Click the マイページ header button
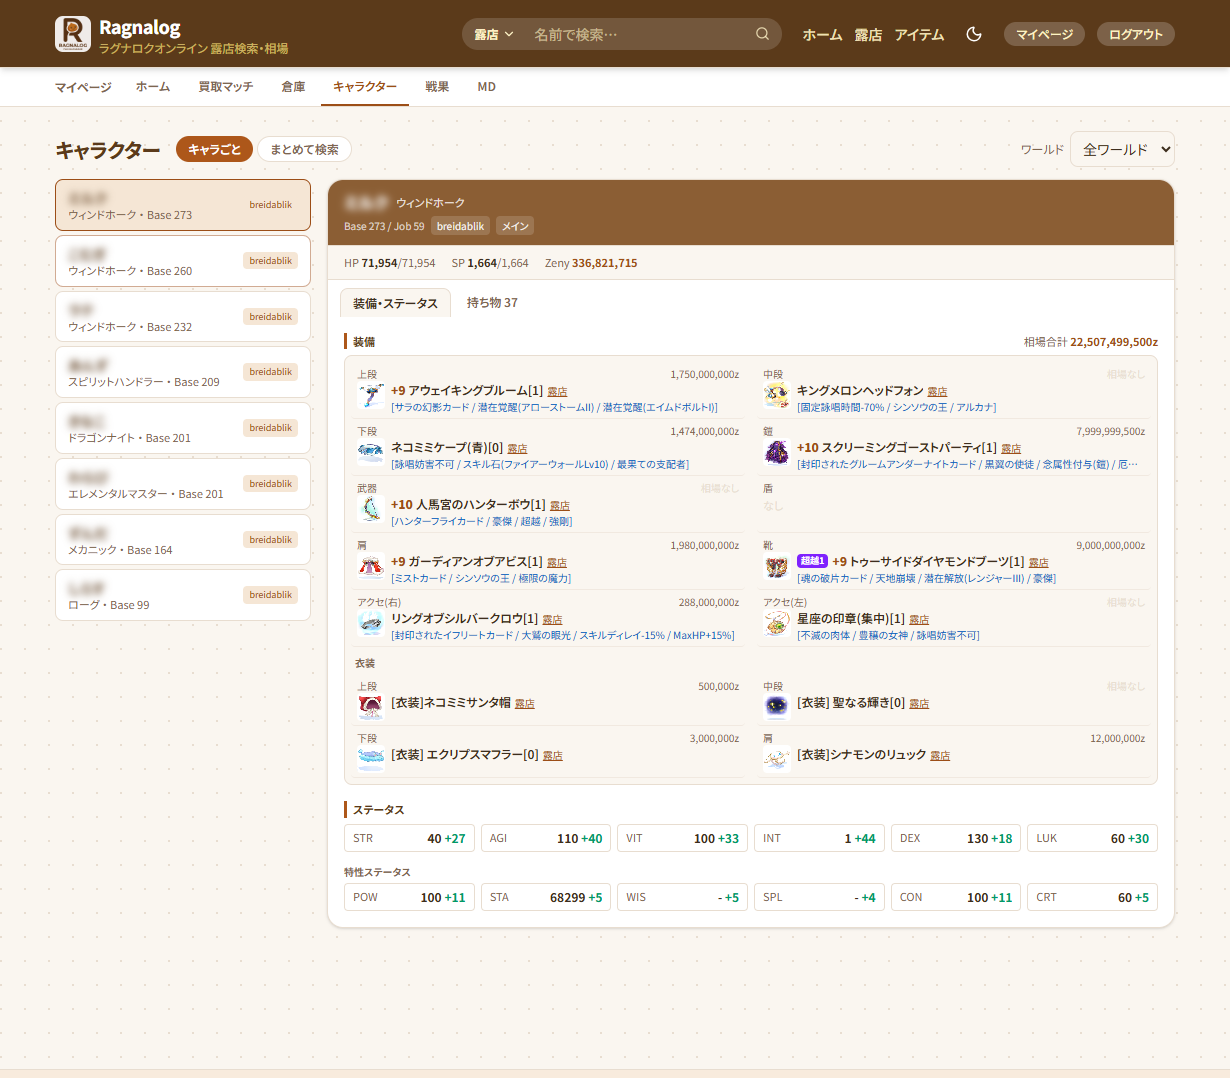 pos(1044,34)
